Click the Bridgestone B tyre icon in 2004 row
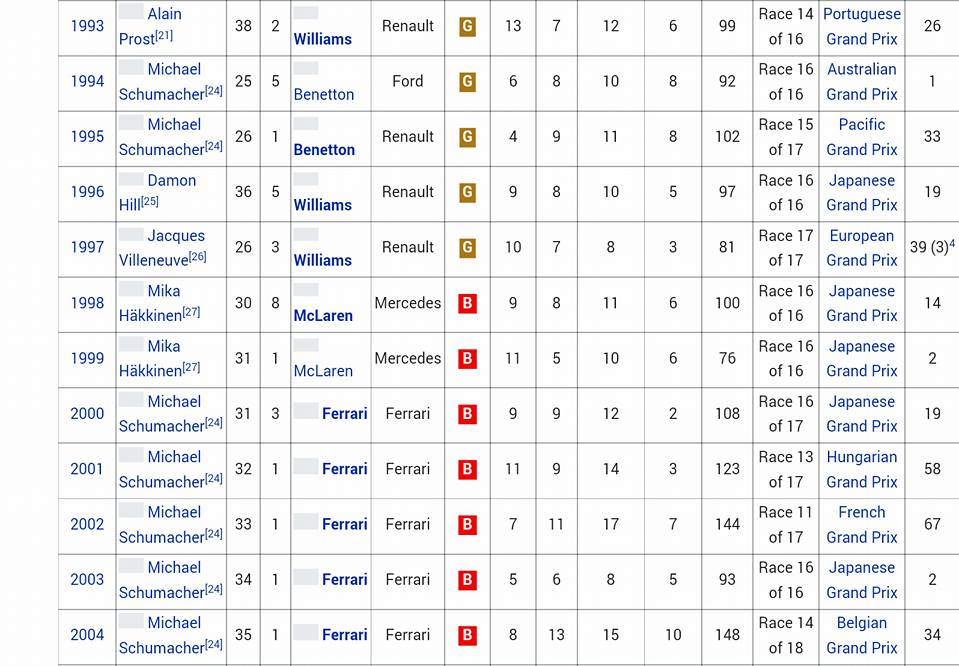This screenshot has width=959, height=666. 467,635
